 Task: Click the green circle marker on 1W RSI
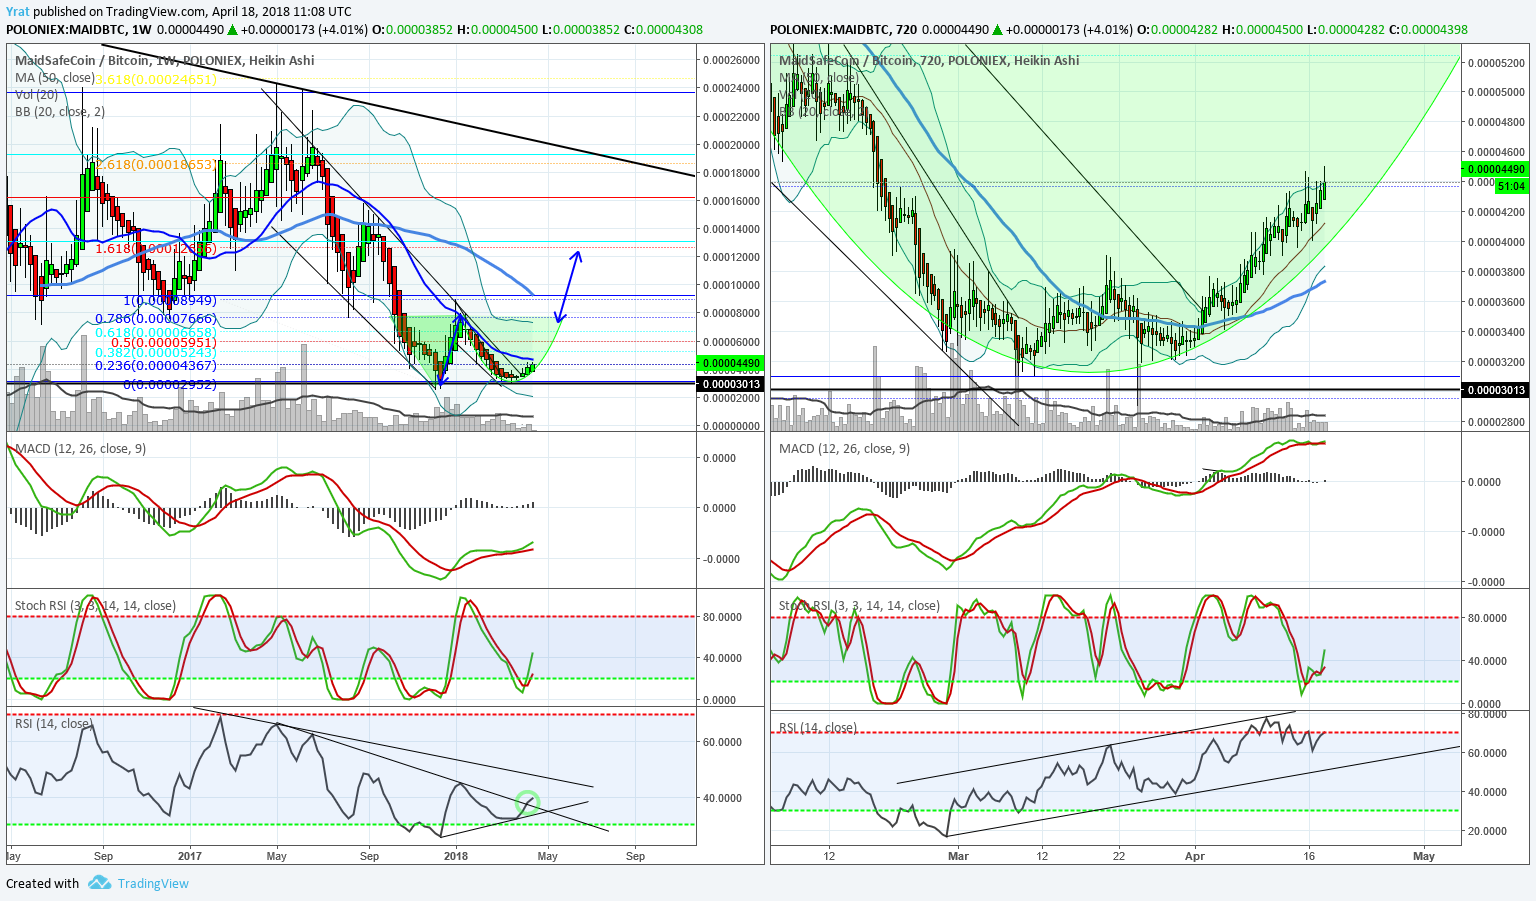pyautogui.click(x=527, y=801)
